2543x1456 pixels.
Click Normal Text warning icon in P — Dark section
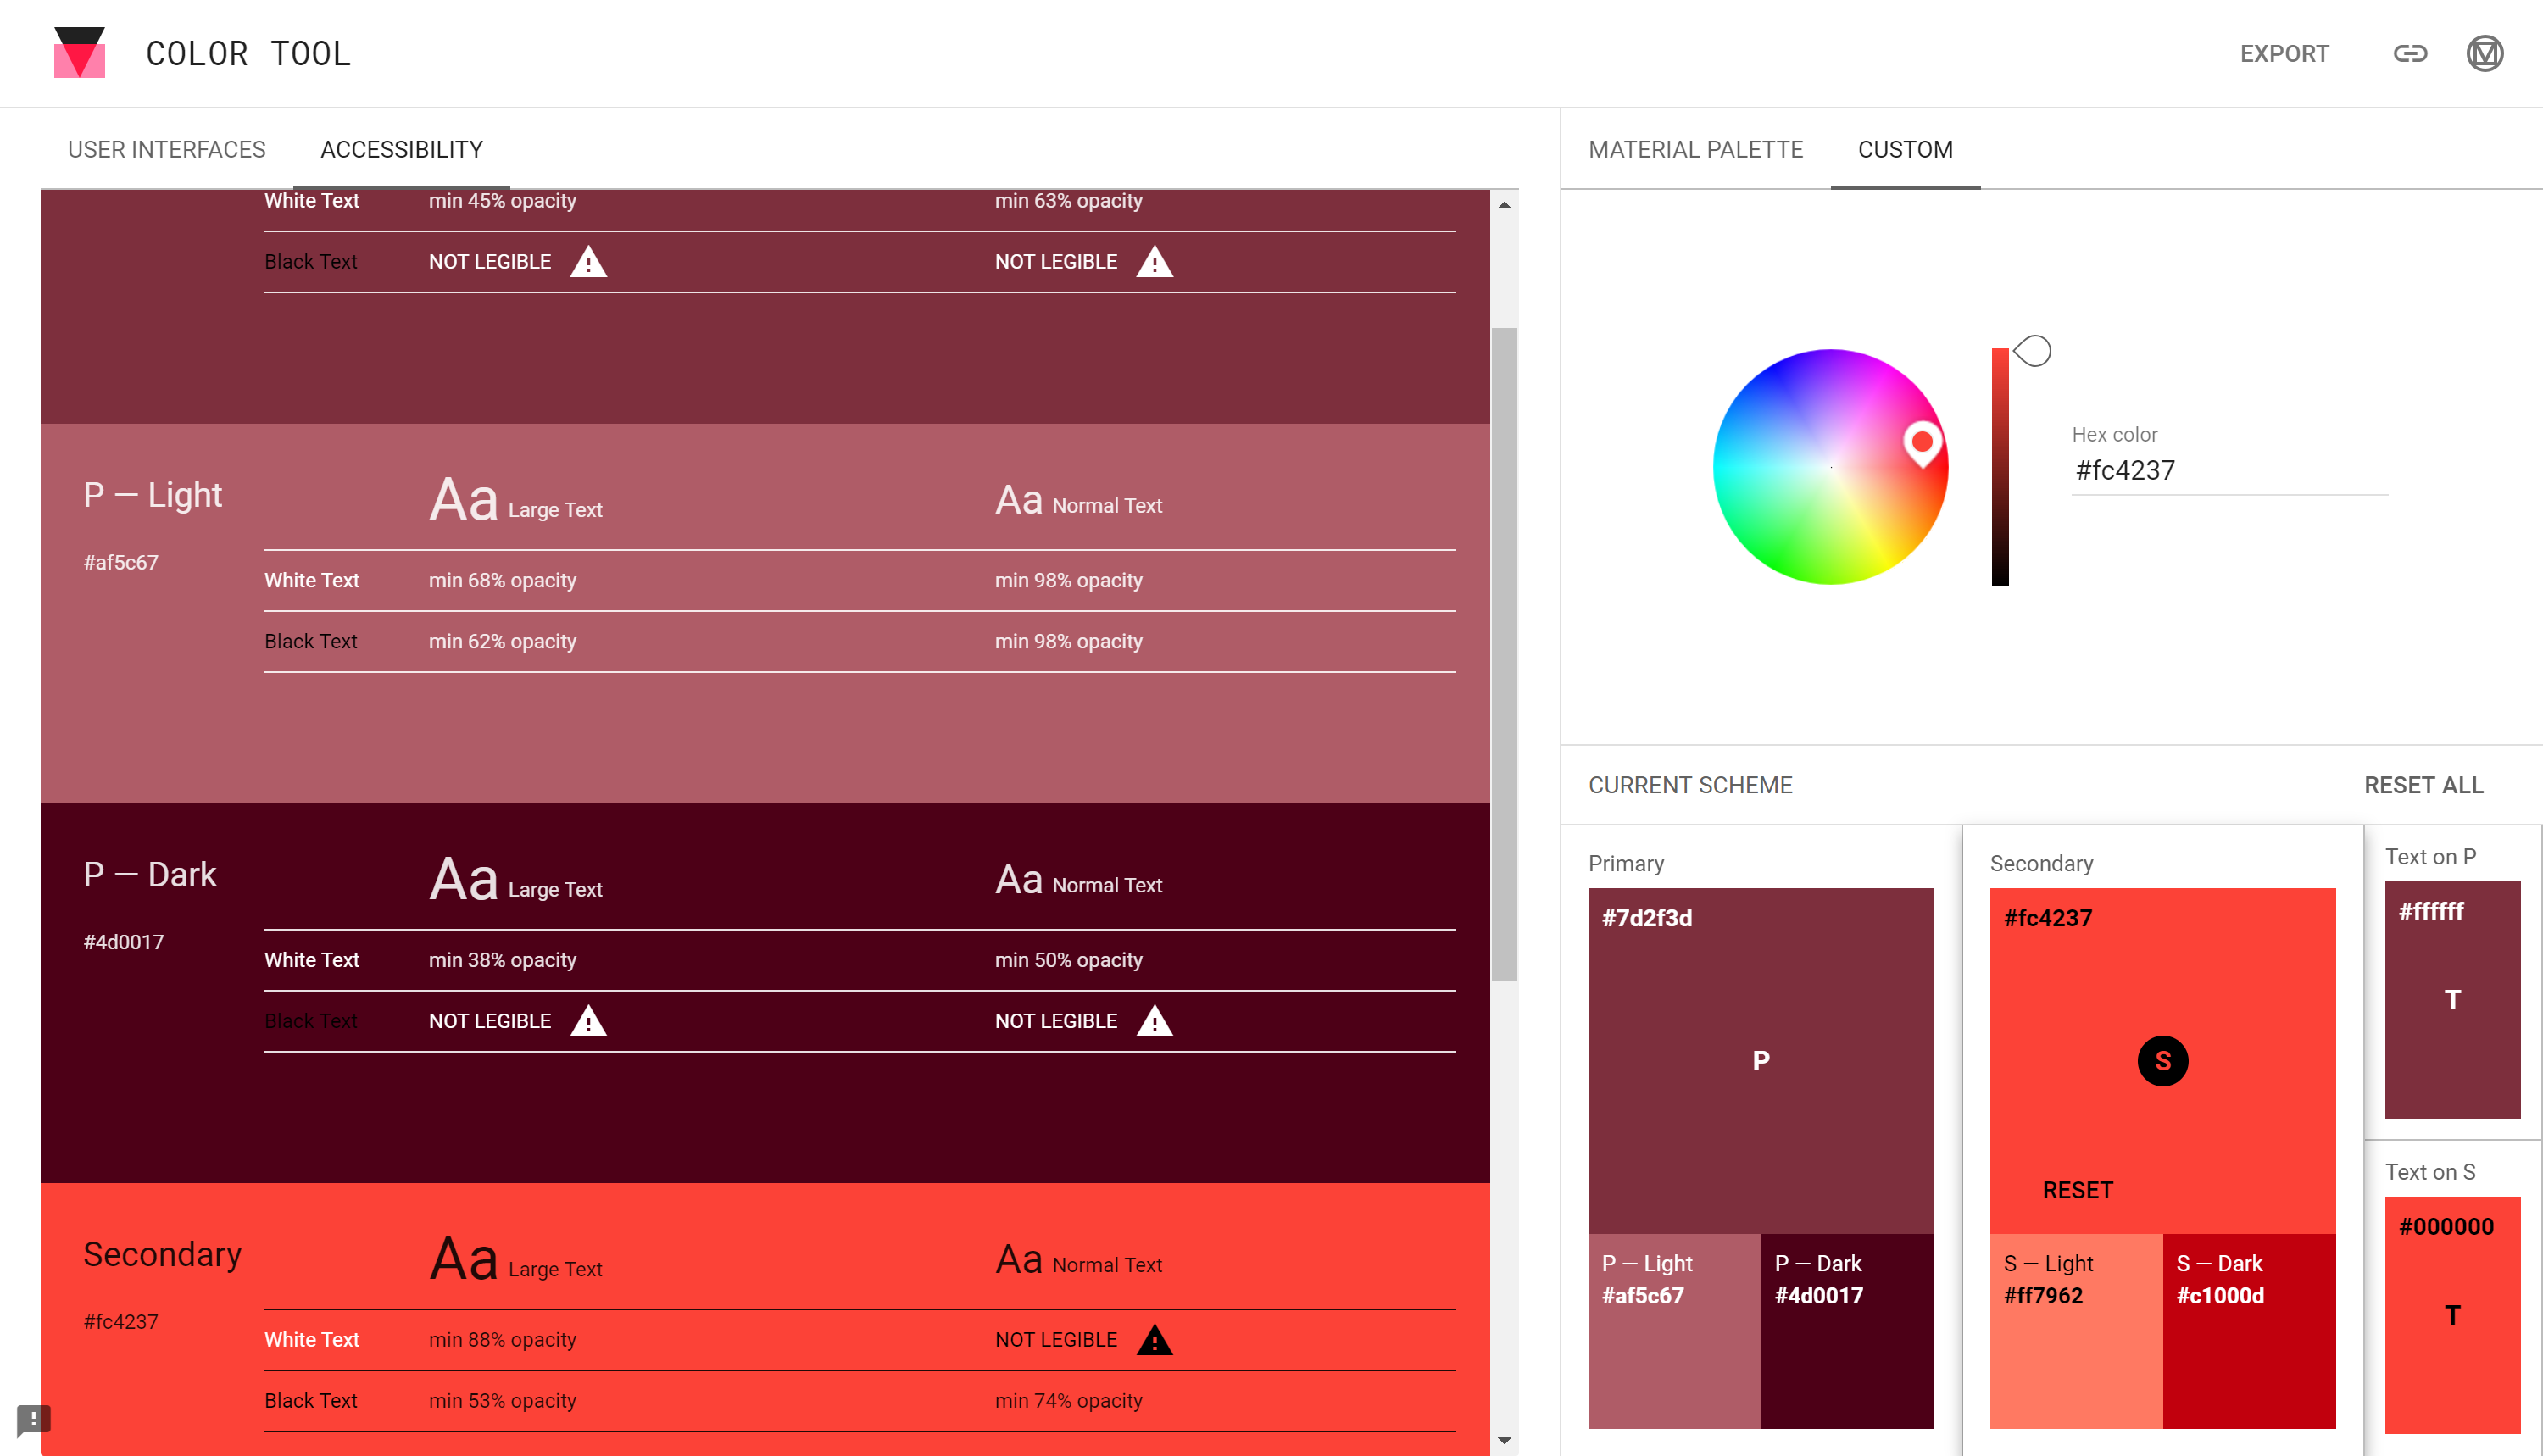point(1154,1021)
